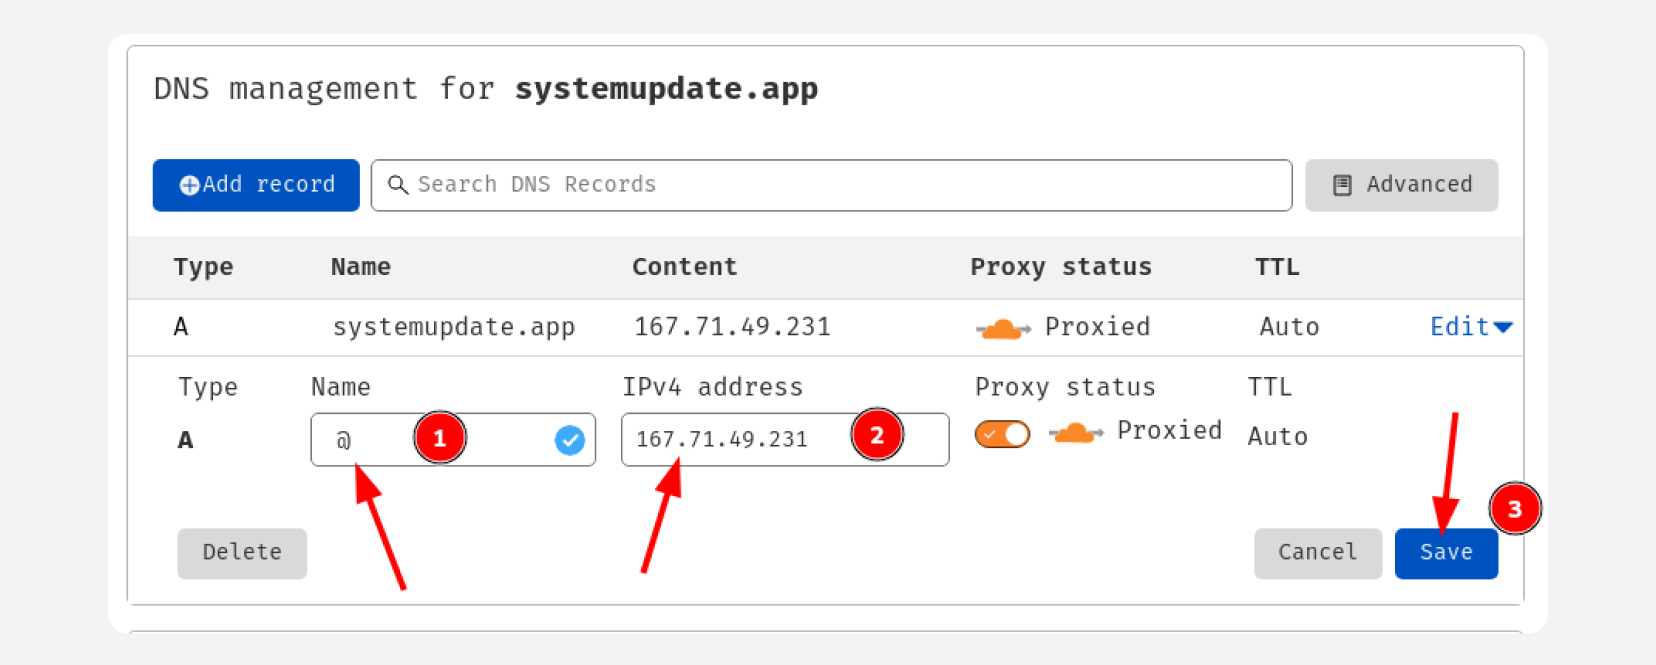Viewport: 1656px width, 665px height.
Task: Click the orange cloud in record row
Action: coord(1003,328)
